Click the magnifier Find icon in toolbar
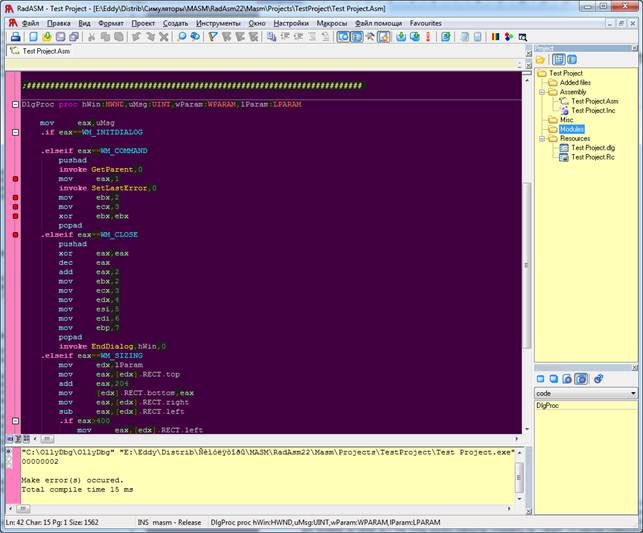The width and height of the screenshot is (643, 533). [182, 37]
